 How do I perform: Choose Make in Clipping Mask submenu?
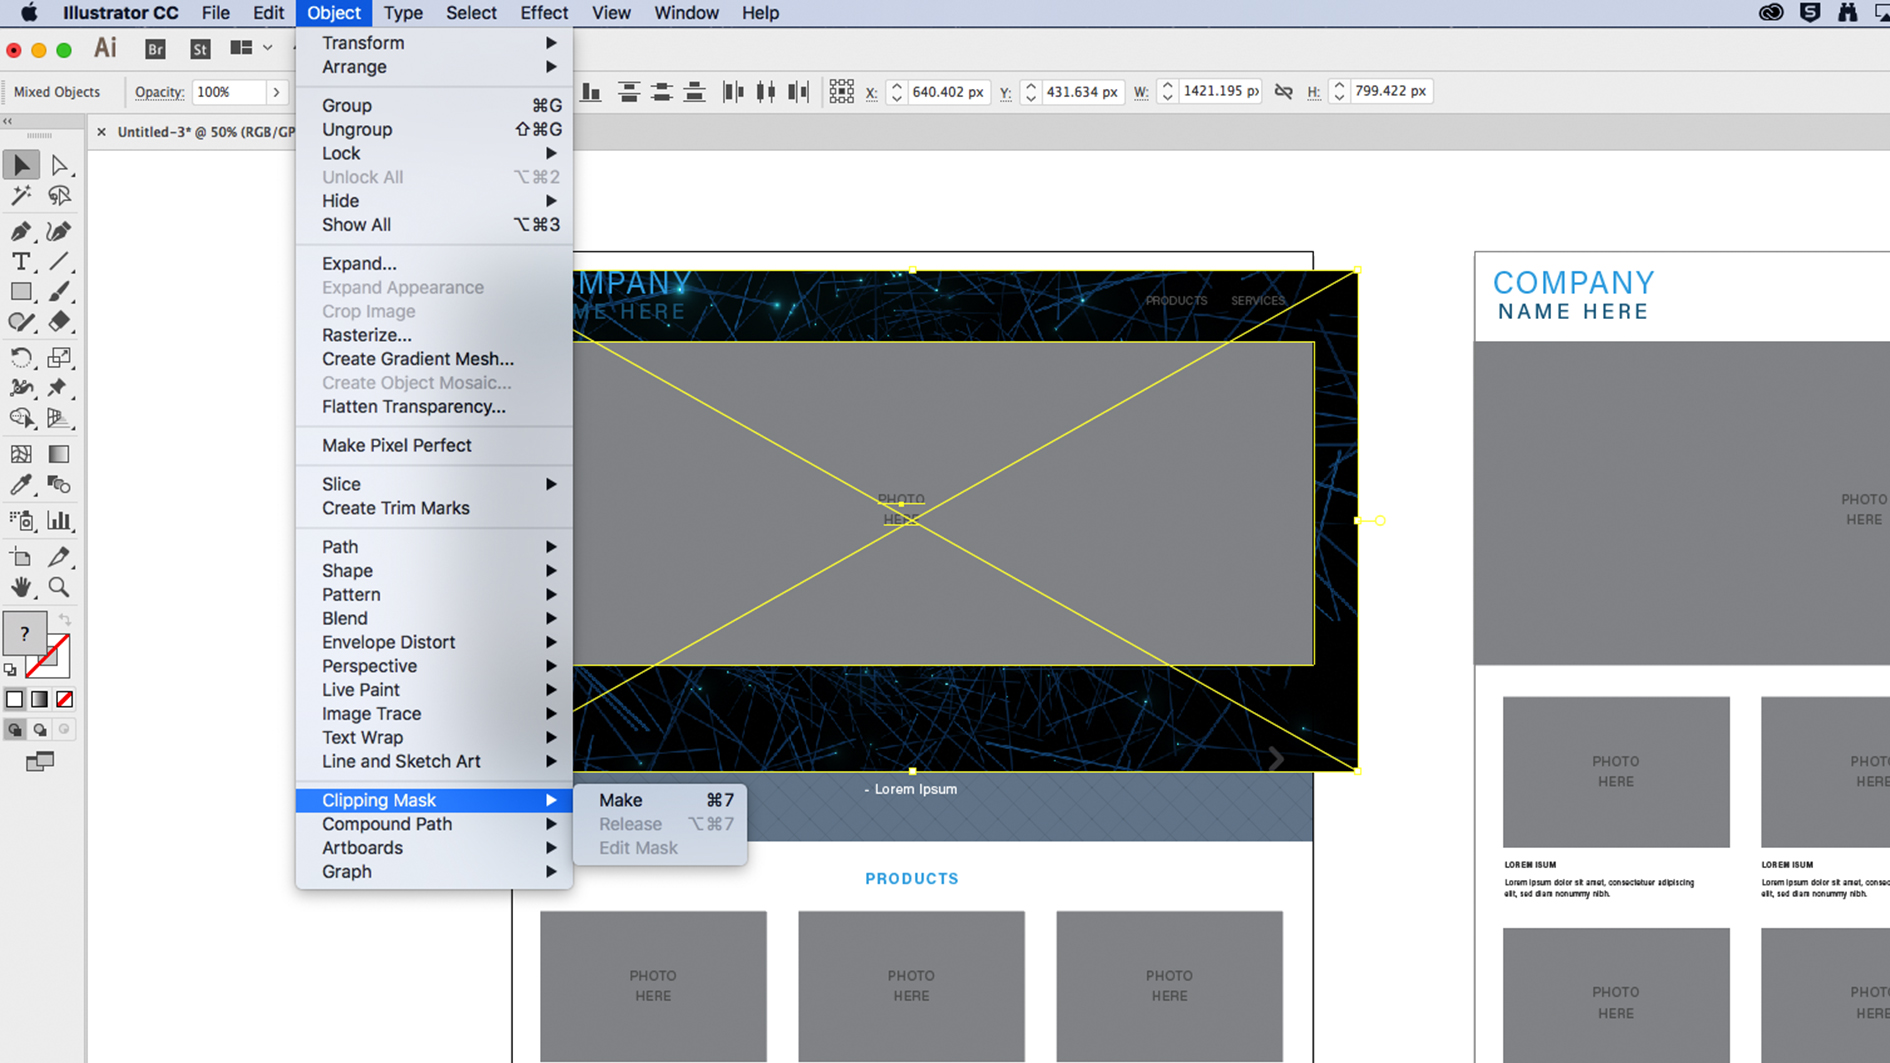pos(660,800)
